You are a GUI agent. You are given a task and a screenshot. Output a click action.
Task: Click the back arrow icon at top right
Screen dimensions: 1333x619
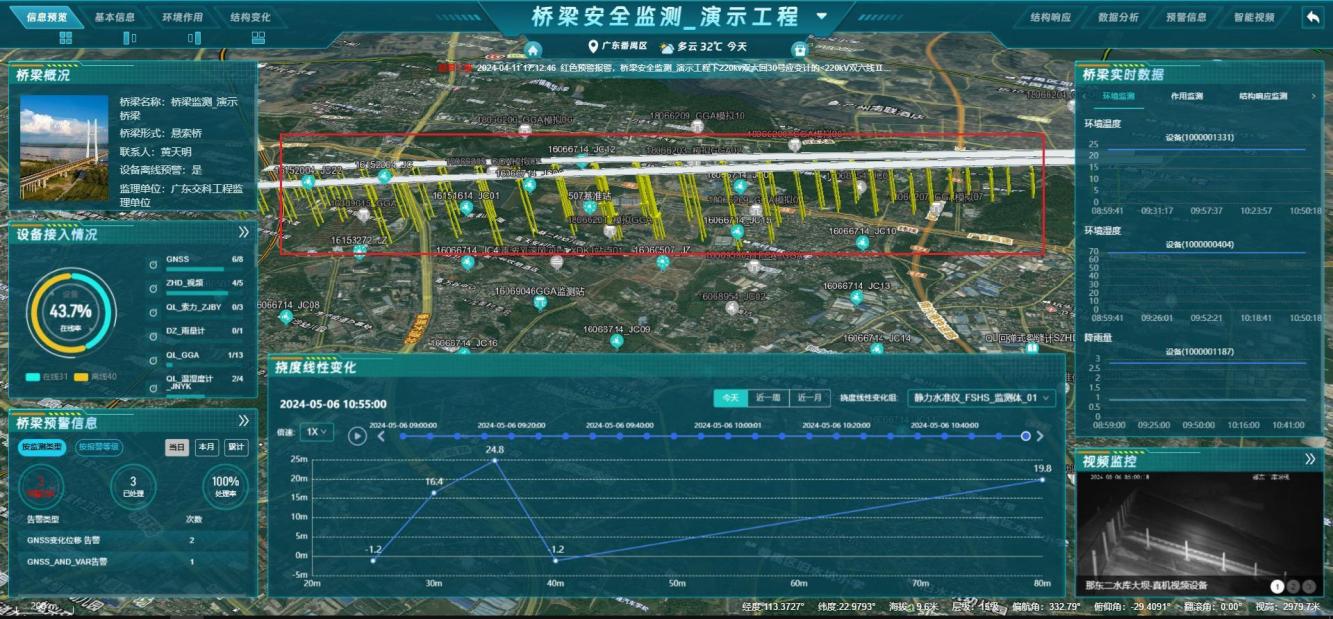point(1312,17)
